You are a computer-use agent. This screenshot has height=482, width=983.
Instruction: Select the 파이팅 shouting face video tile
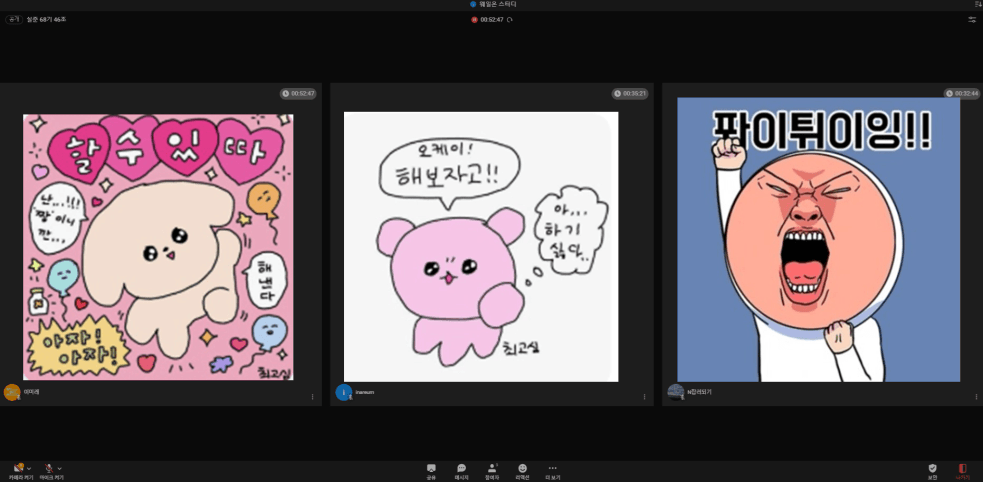(818, 239)
